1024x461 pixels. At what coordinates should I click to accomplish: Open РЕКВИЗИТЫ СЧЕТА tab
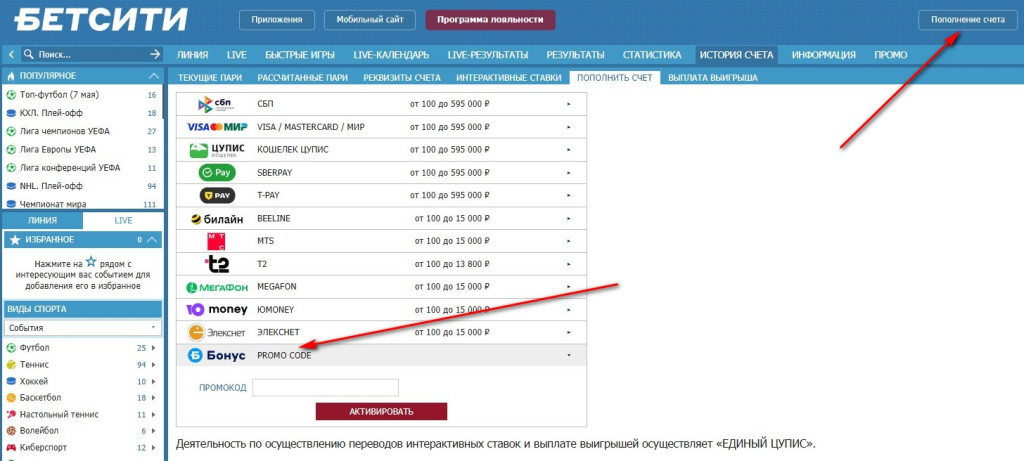(402, 78)
